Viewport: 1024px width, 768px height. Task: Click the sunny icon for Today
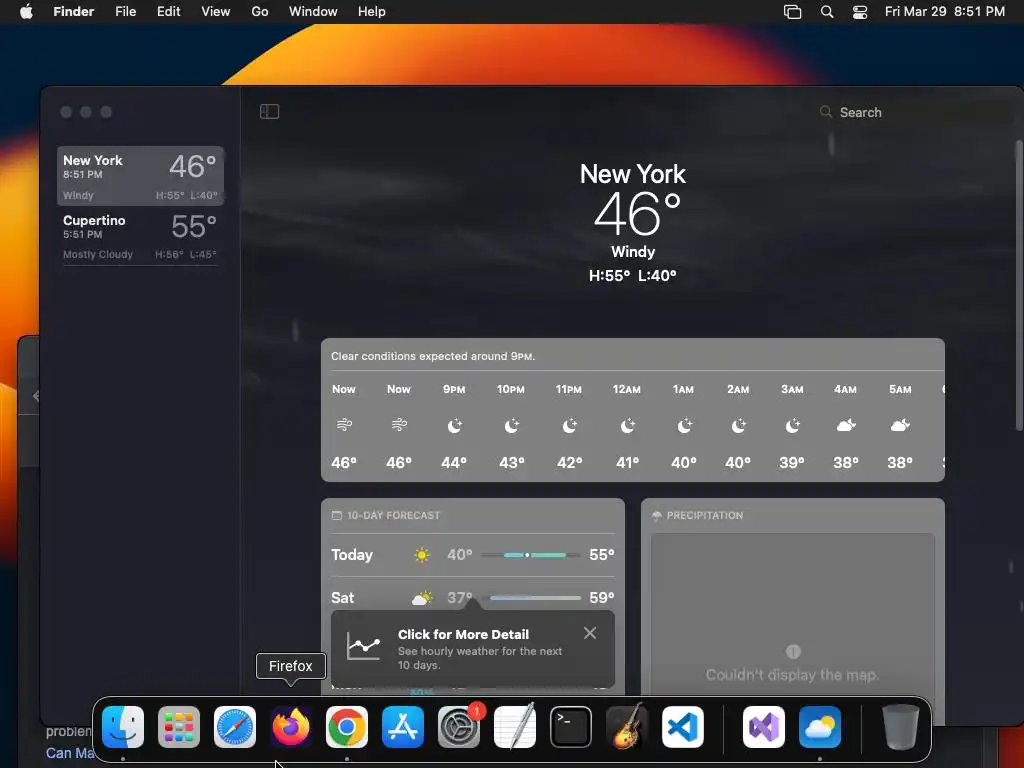coord(422,554)
